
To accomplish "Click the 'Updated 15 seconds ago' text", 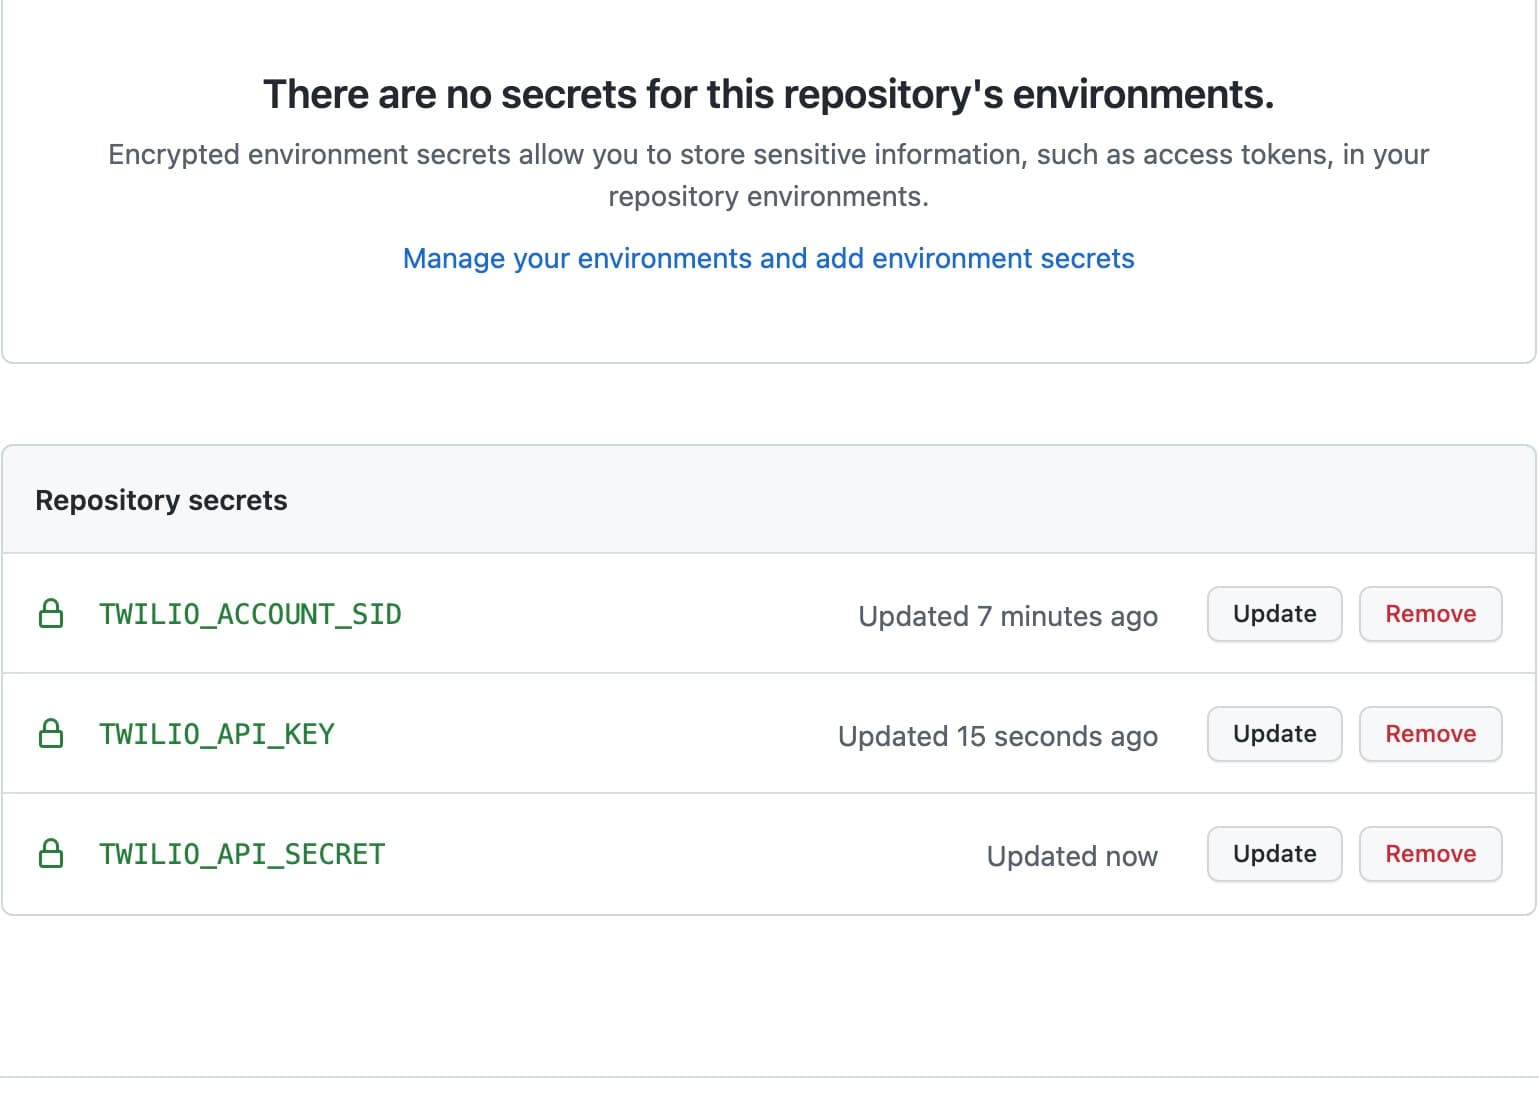I will [x=998, y=736].
